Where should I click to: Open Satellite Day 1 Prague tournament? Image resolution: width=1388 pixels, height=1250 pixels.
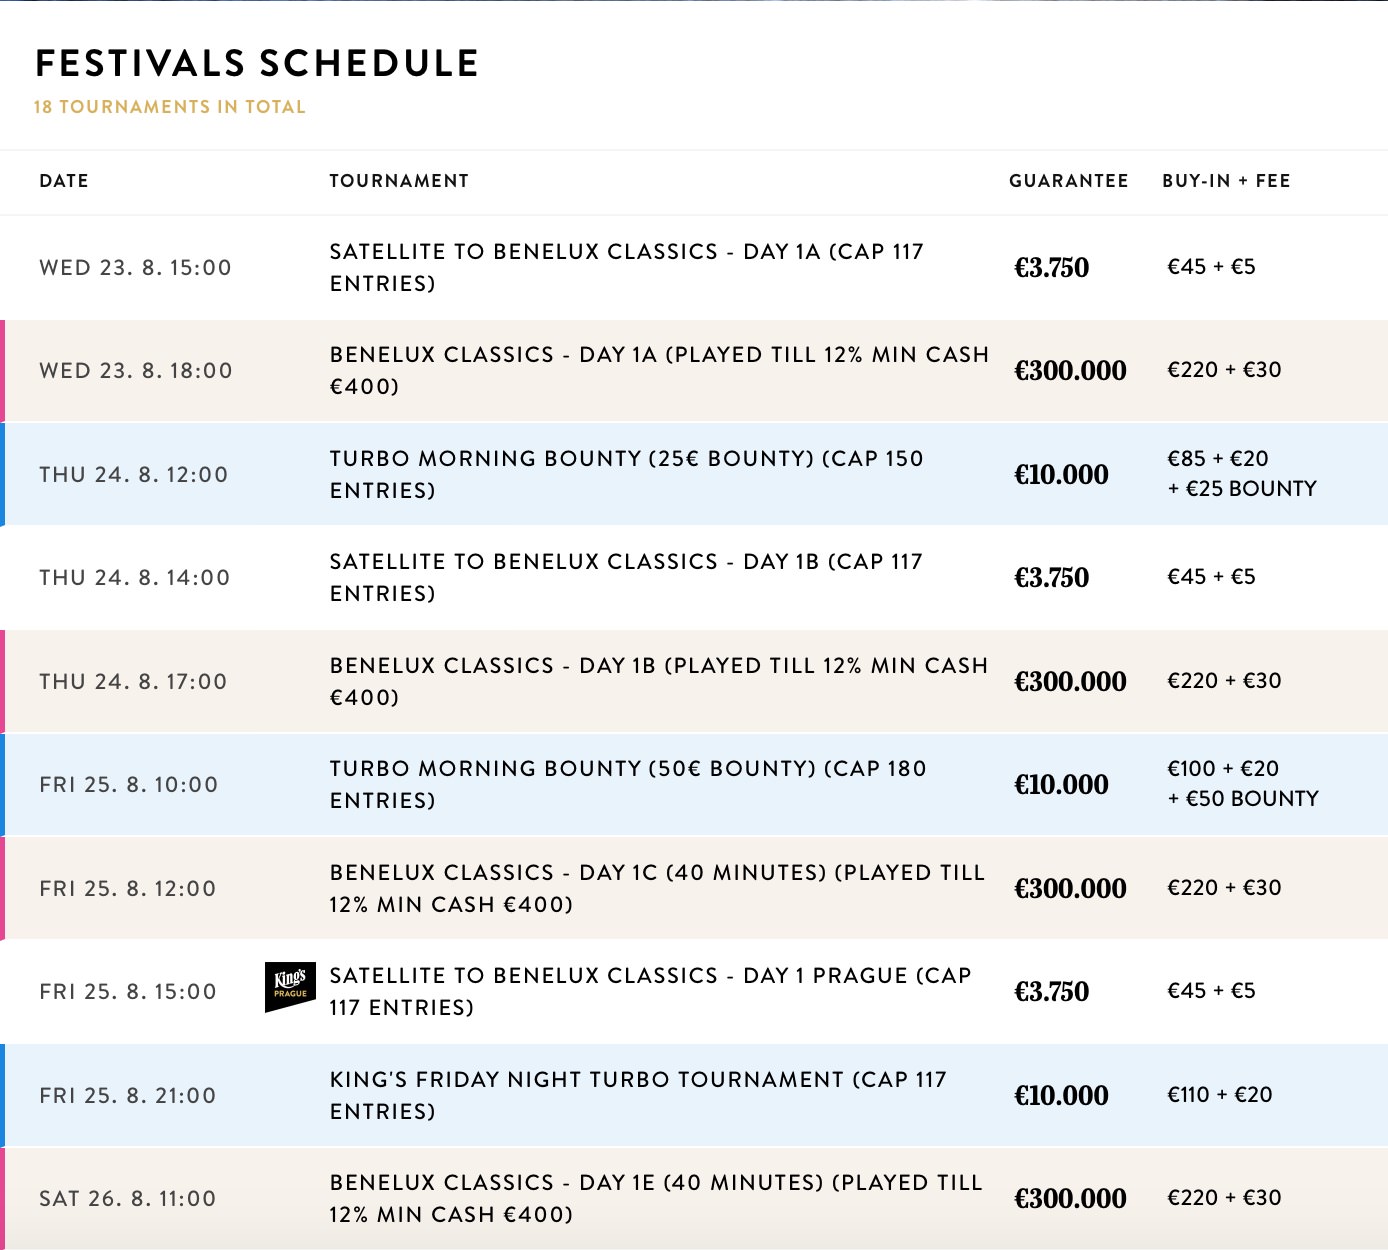pyautogui.click(x=650, y=991)
